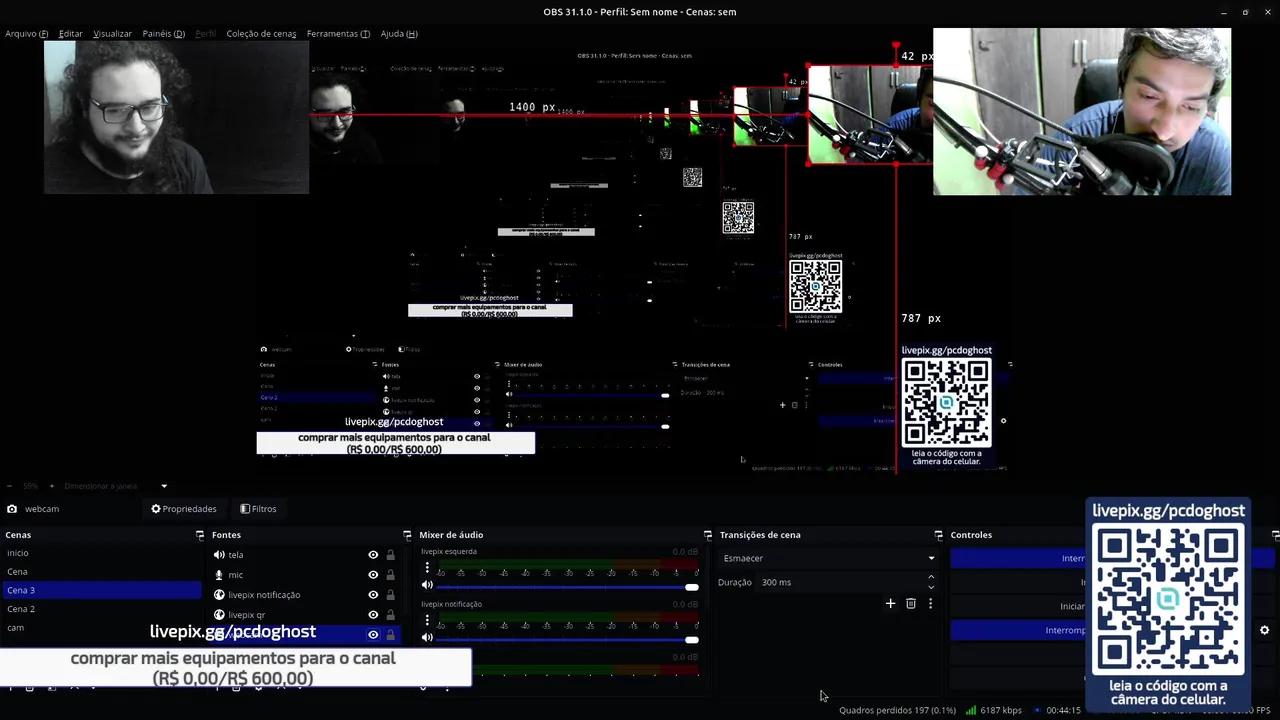Lock the selected source row
1280x720 pixels.
tap(390, 635)
